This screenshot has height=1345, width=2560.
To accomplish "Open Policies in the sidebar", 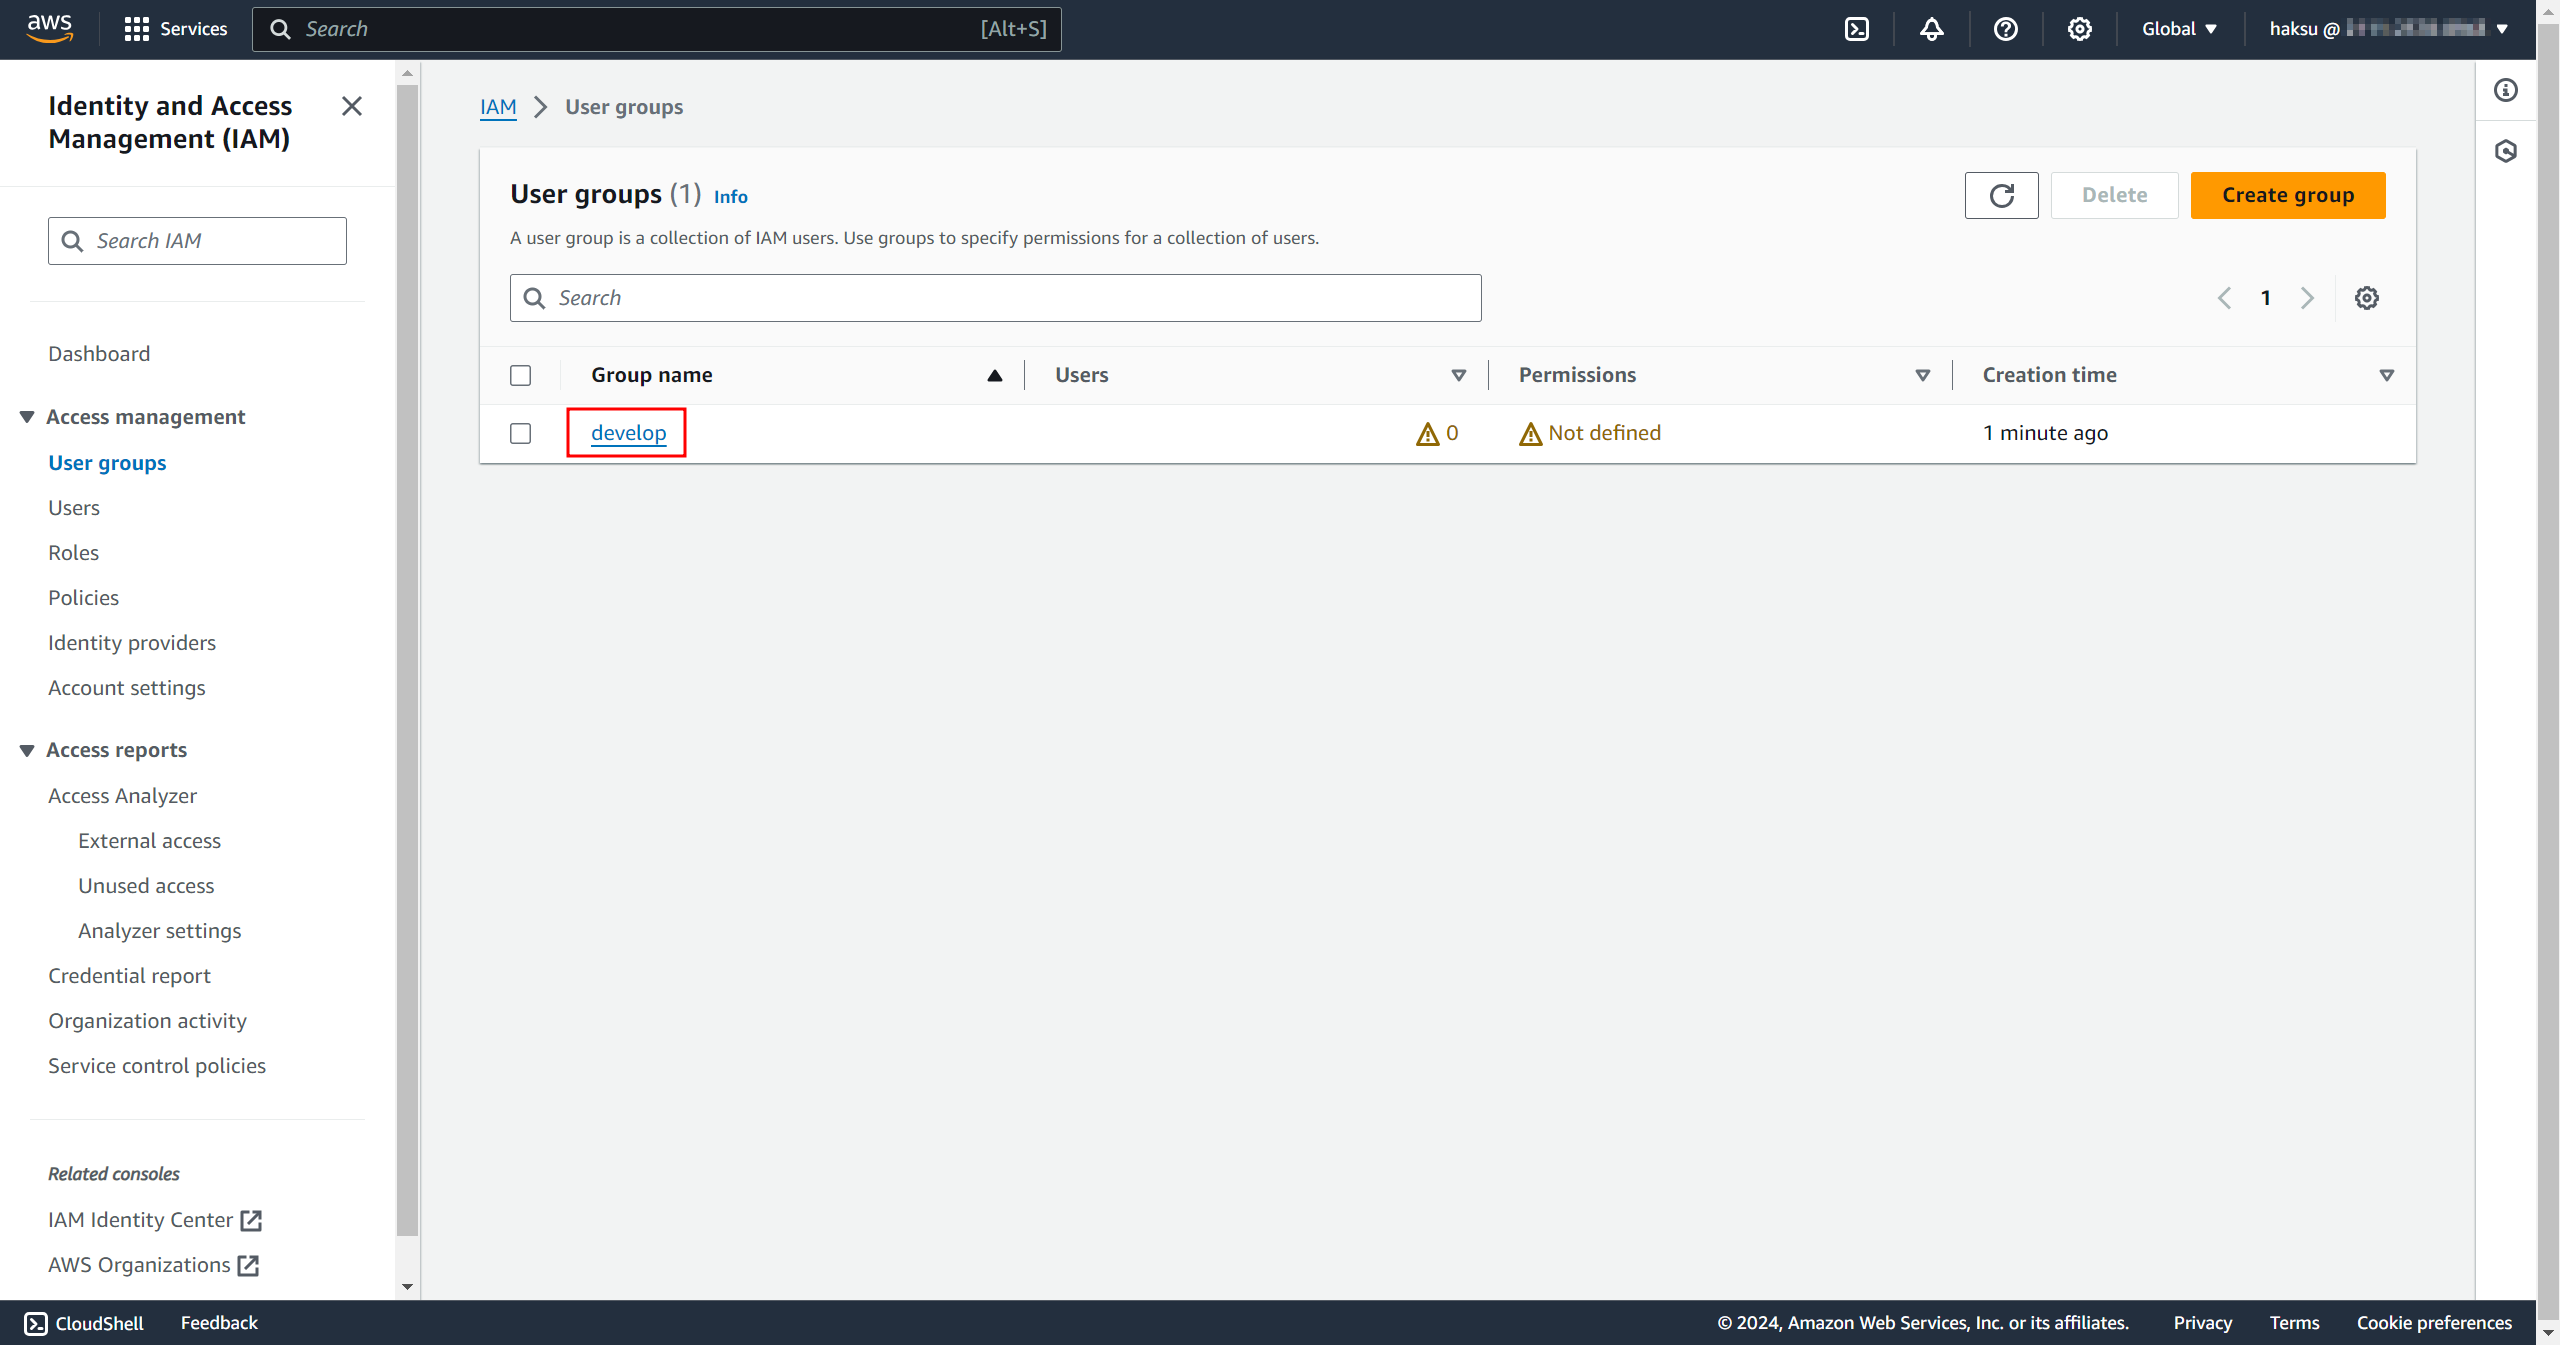I will point(83,598).
